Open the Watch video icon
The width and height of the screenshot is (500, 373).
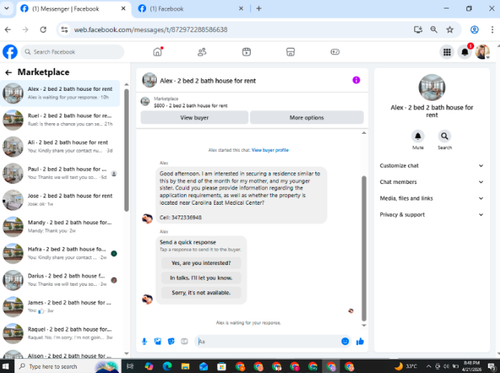click(x=246, y=52)
